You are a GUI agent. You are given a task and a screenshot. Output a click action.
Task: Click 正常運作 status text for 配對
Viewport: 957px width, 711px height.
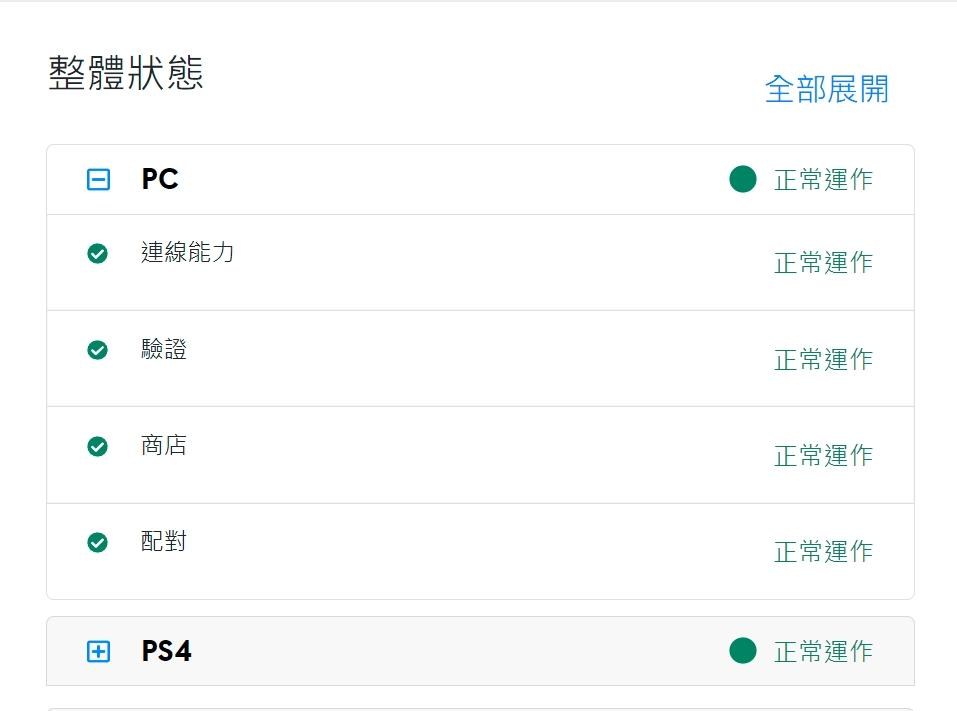pyautogui.click(x=823, y=552)
